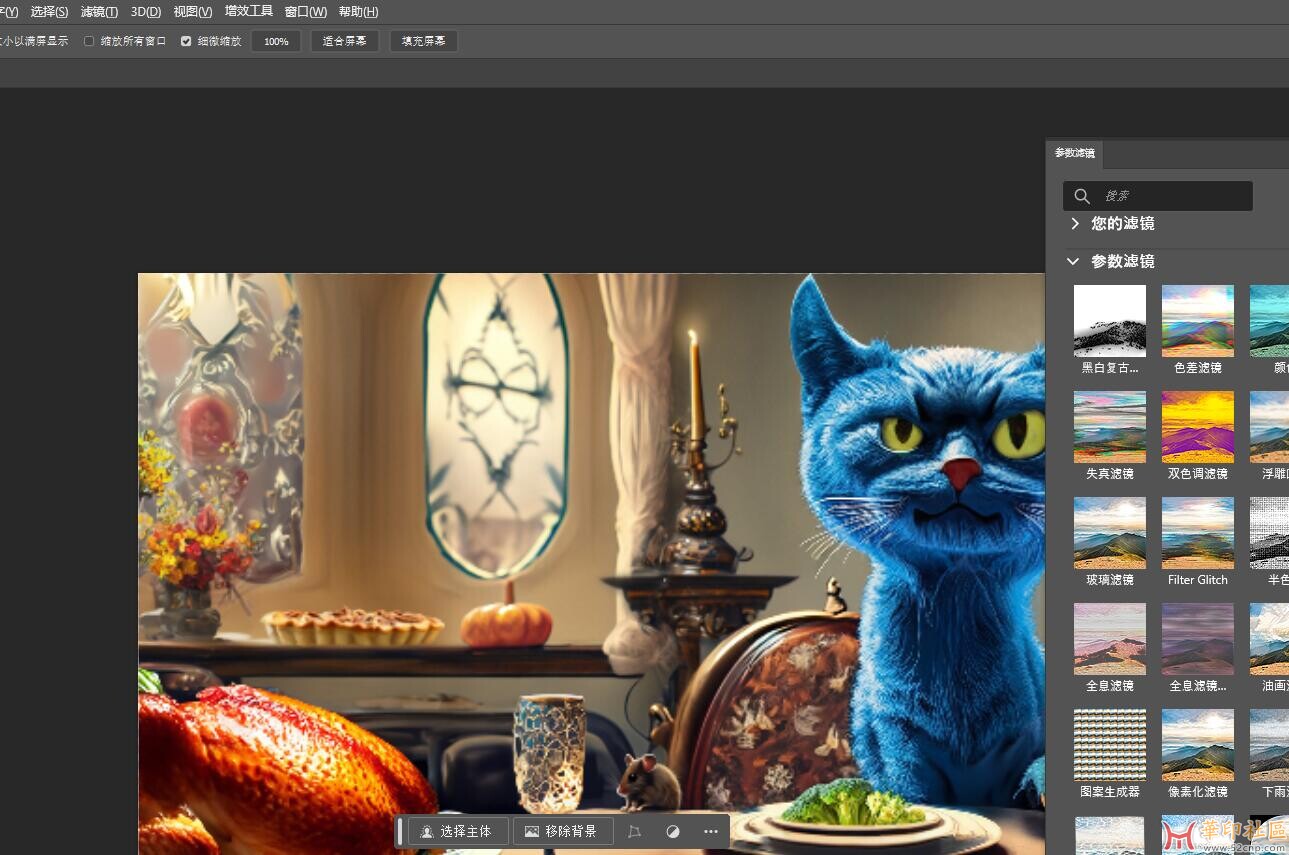Click the transform selection icon in contextual bar

point(634,831)
